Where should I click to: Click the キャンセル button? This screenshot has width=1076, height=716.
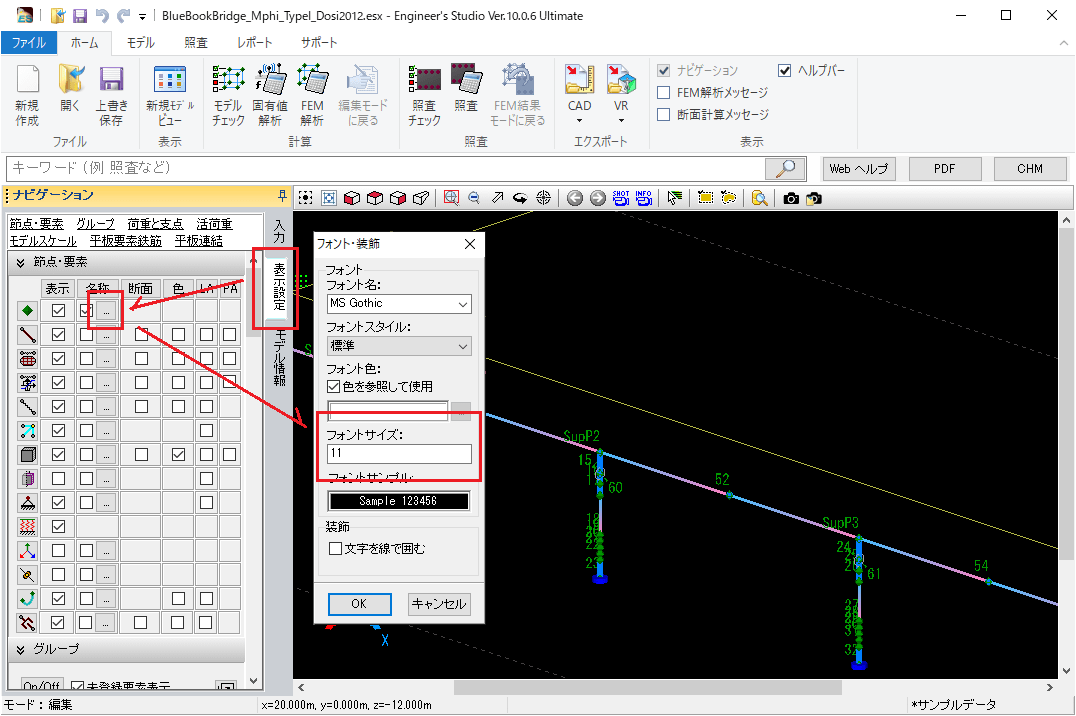point(438,604)
